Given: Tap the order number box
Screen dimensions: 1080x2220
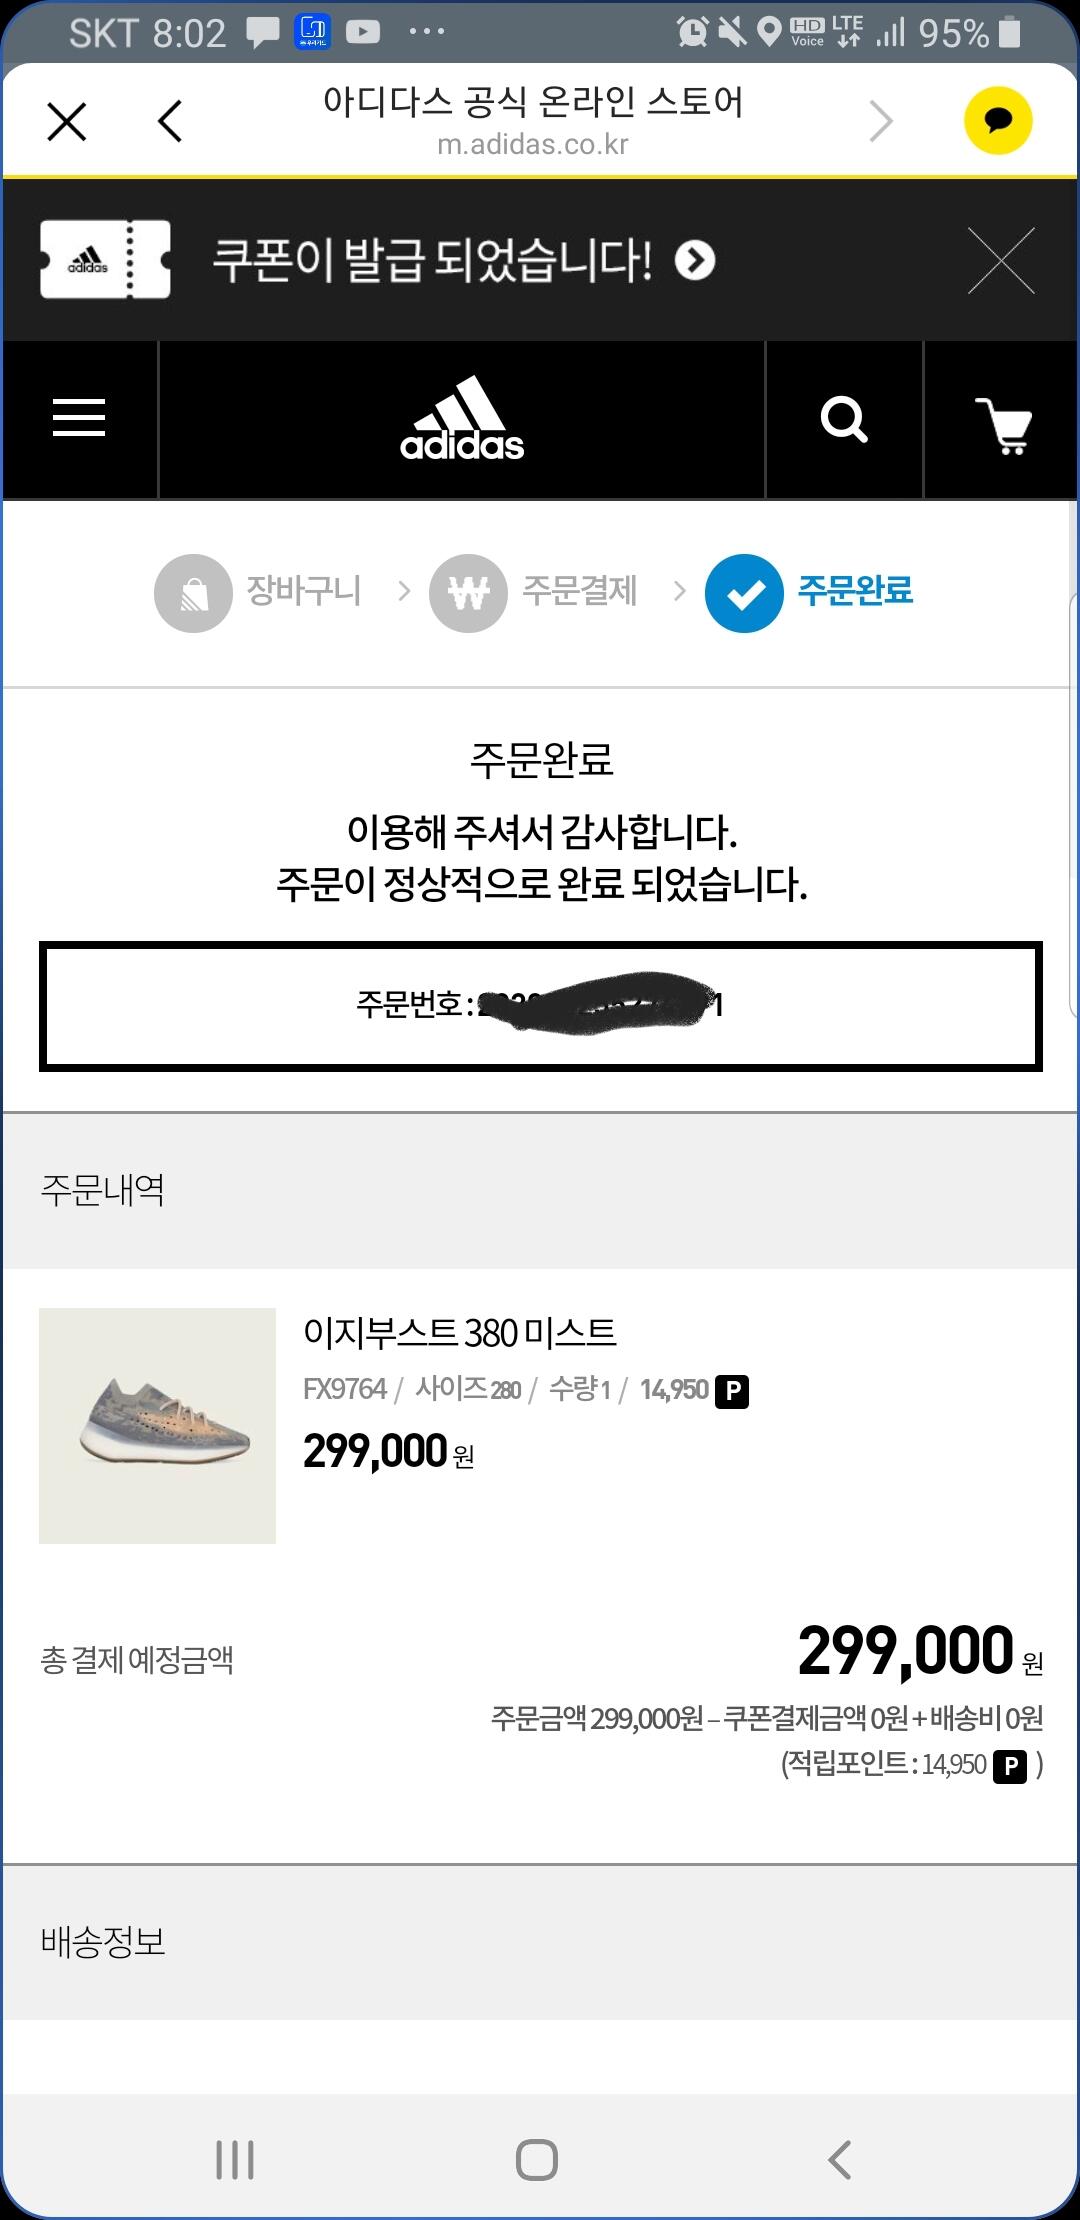Looking at the screenshot, I should point(540,1006).
